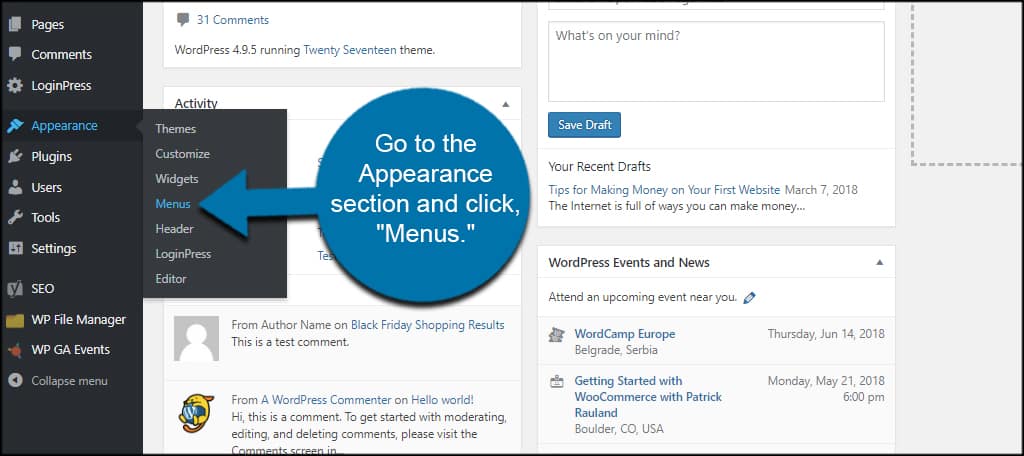Click 'Boulder, CO, USA' location text
This screenshot has width=1024, height=456.
pyautogui.click(x=619, y=429)
